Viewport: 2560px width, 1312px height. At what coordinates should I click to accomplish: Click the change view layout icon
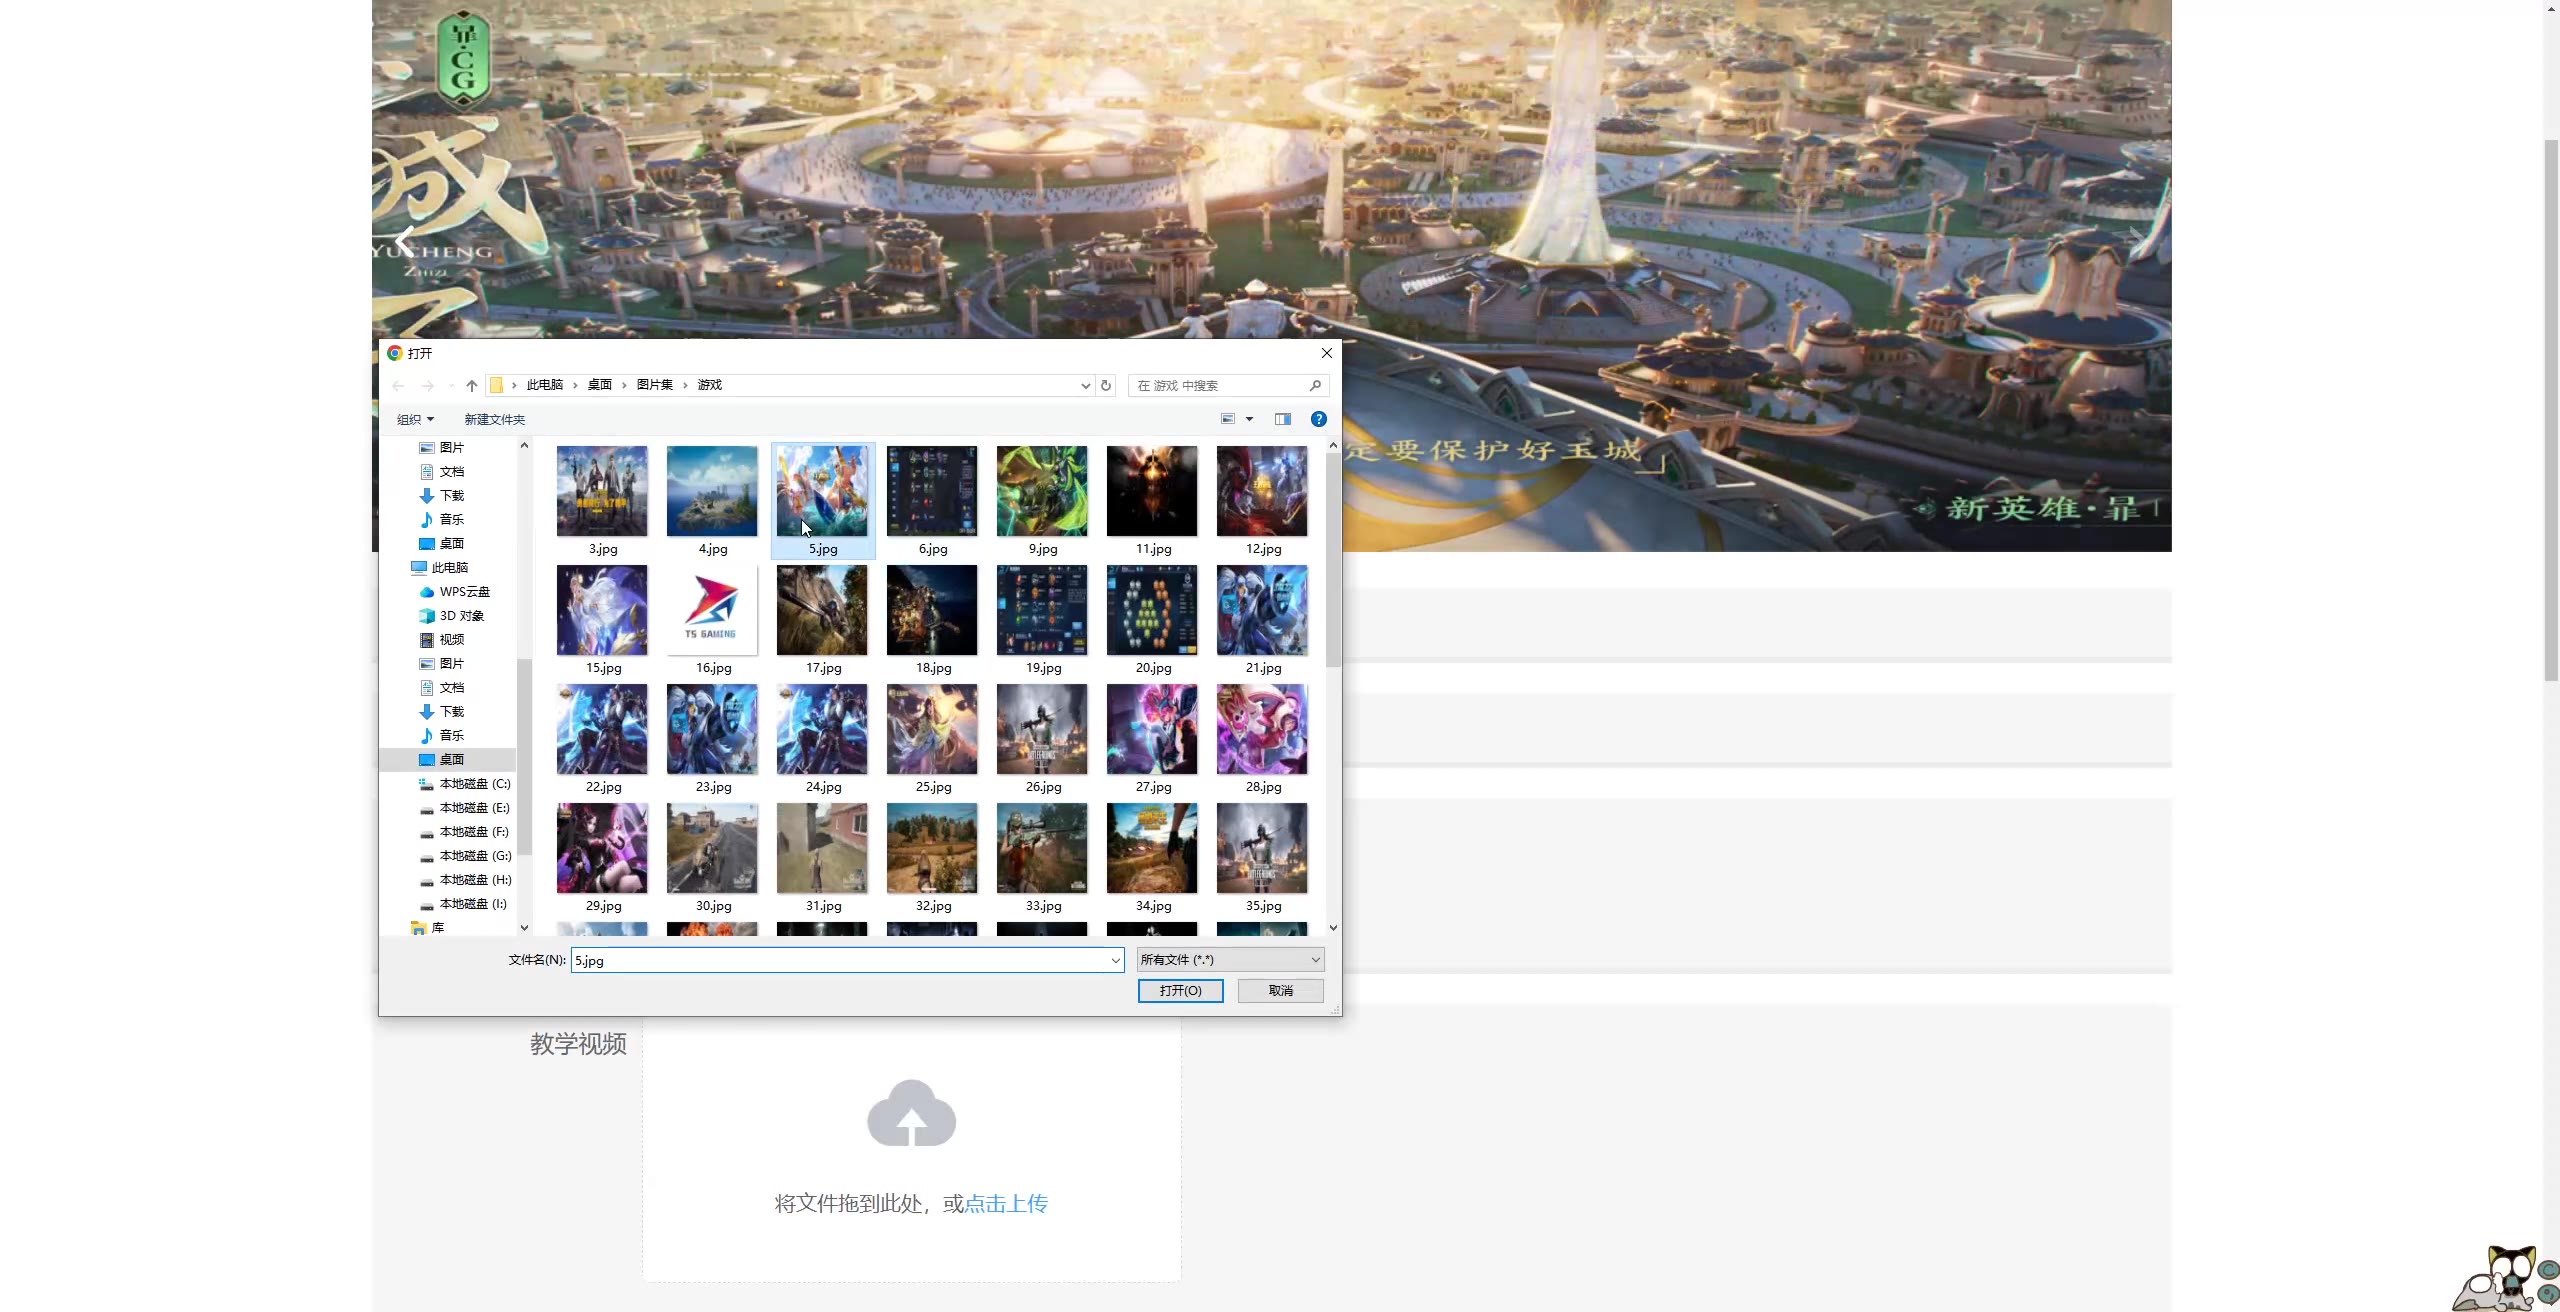[1228, 419]
